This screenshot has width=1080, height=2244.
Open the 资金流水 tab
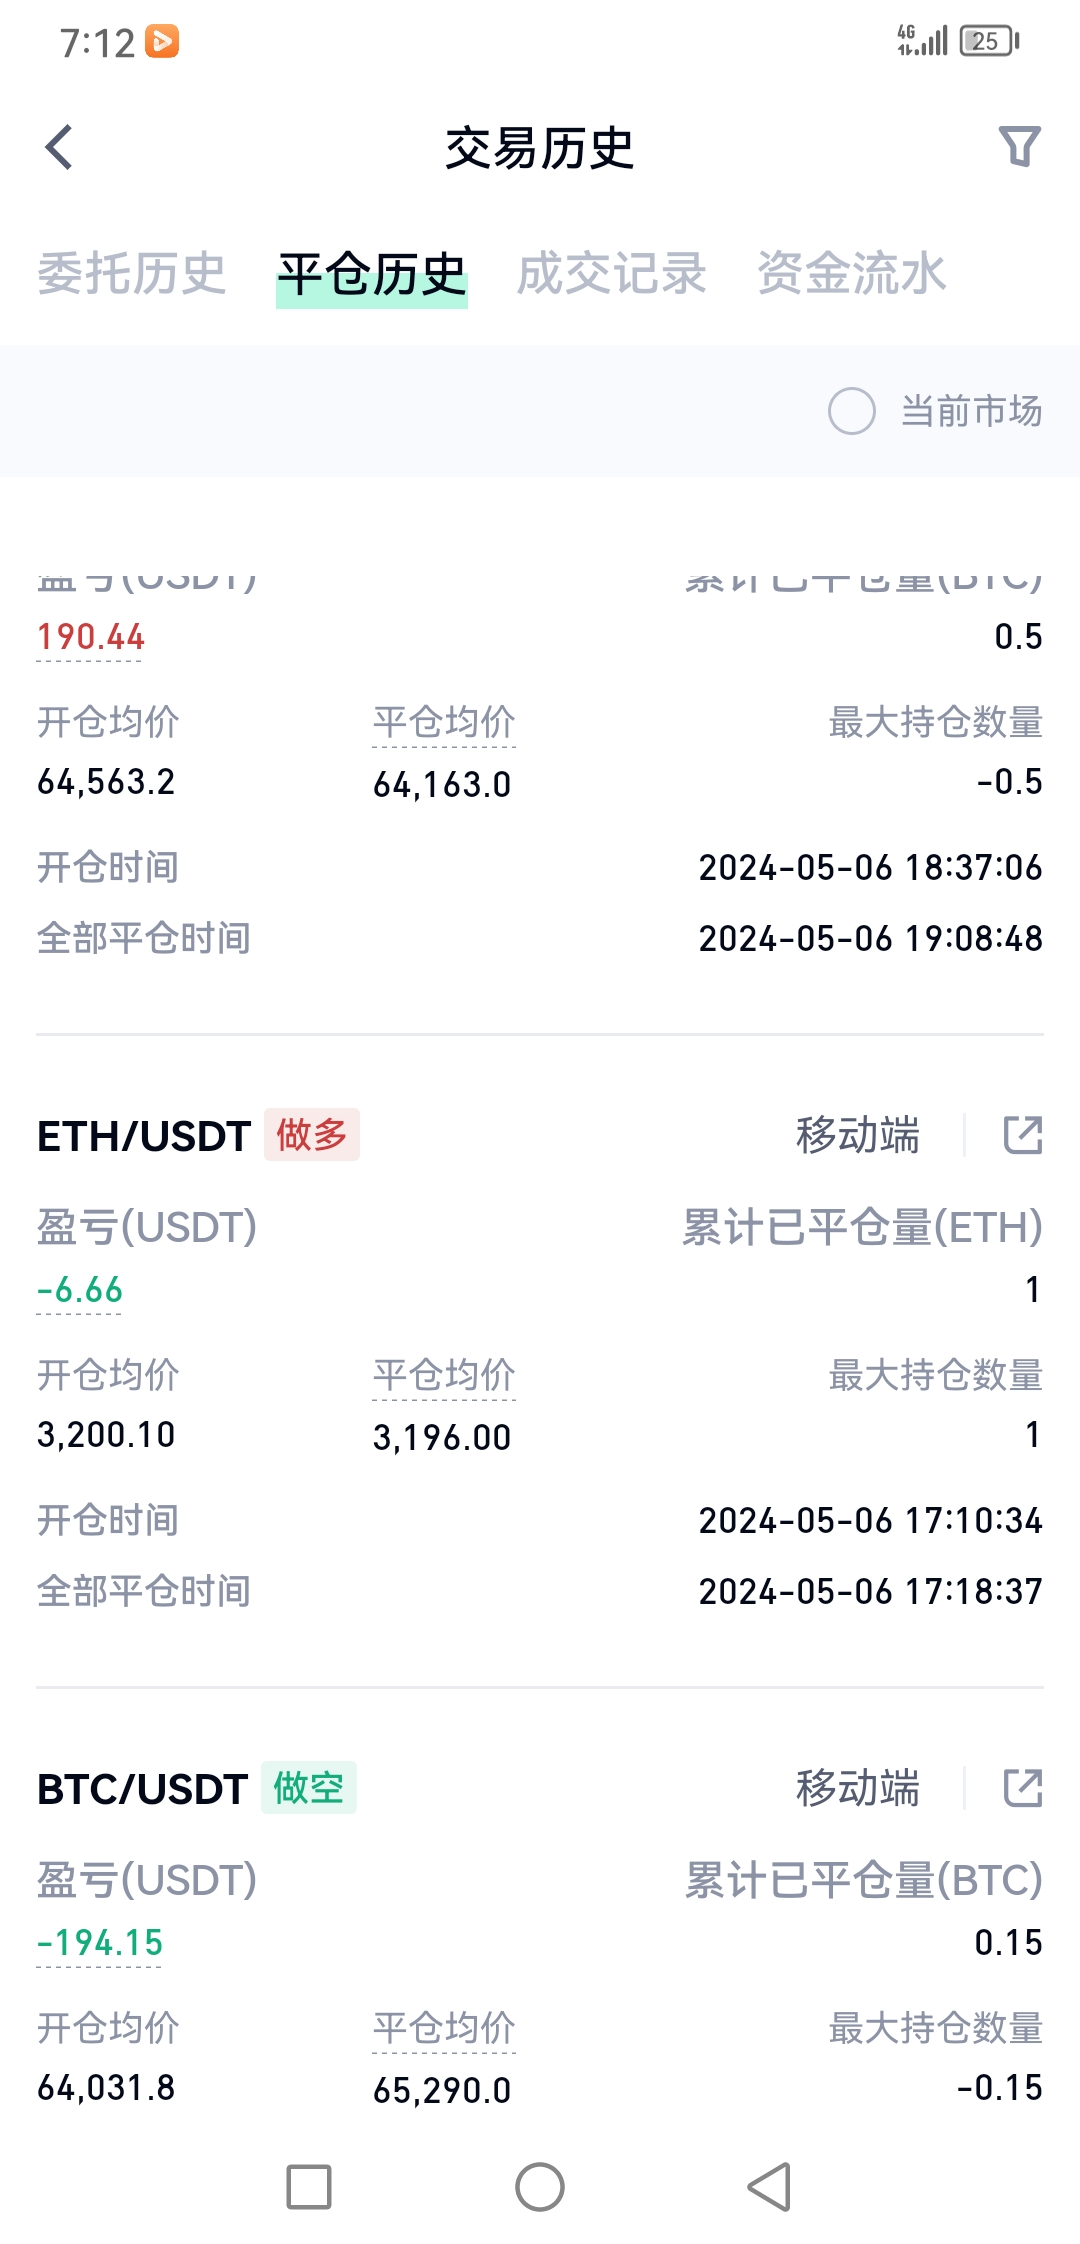(851, 274)
